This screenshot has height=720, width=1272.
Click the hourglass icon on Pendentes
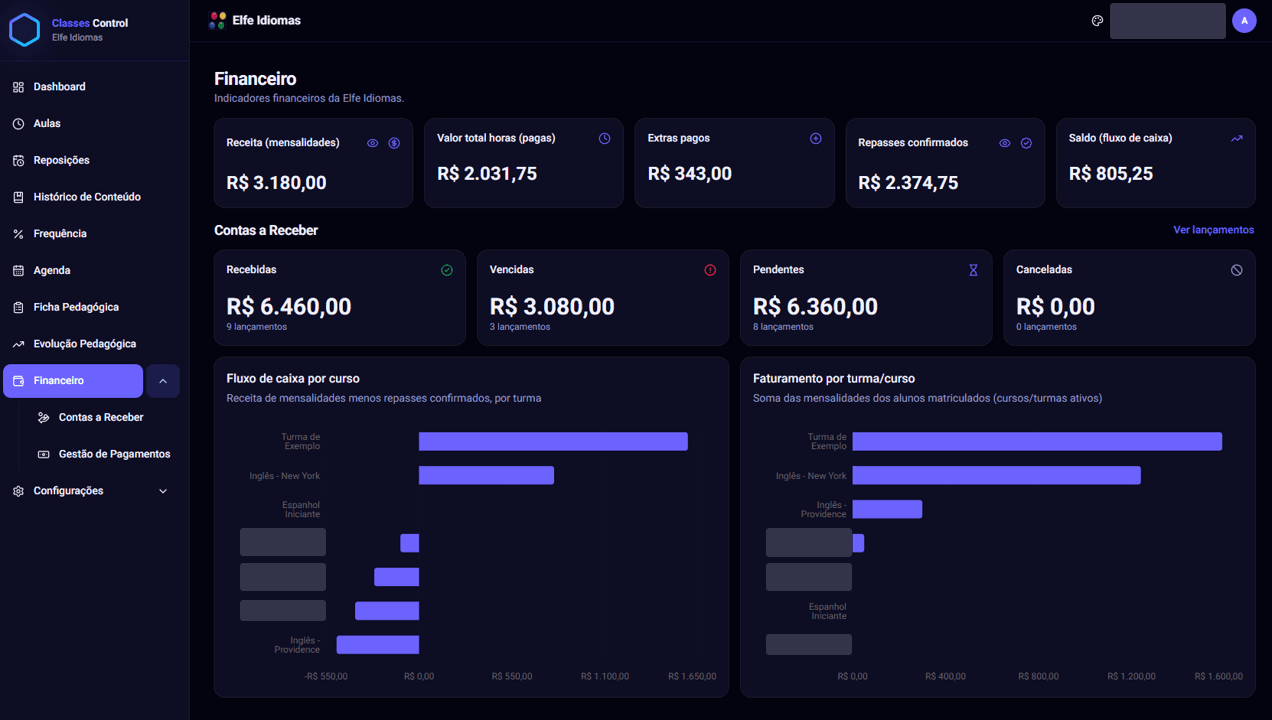click(x=973, y=270)
